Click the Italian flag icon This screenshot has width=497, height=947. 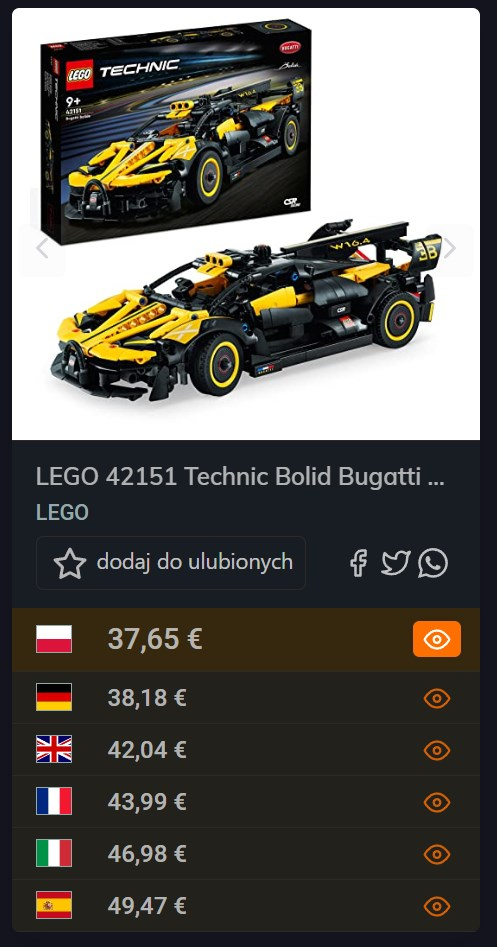[x=54, y=853]
